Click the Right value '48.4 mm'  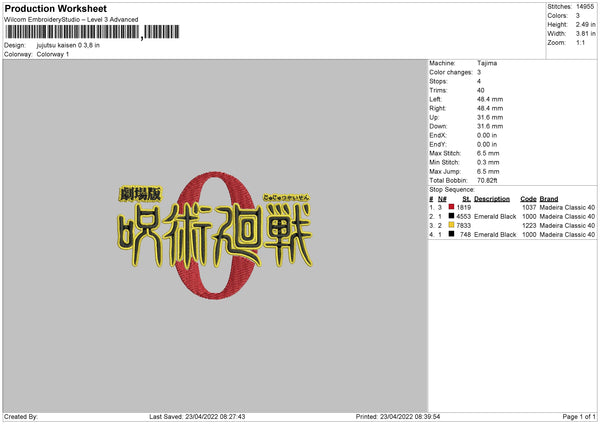(x=490, y=108)
